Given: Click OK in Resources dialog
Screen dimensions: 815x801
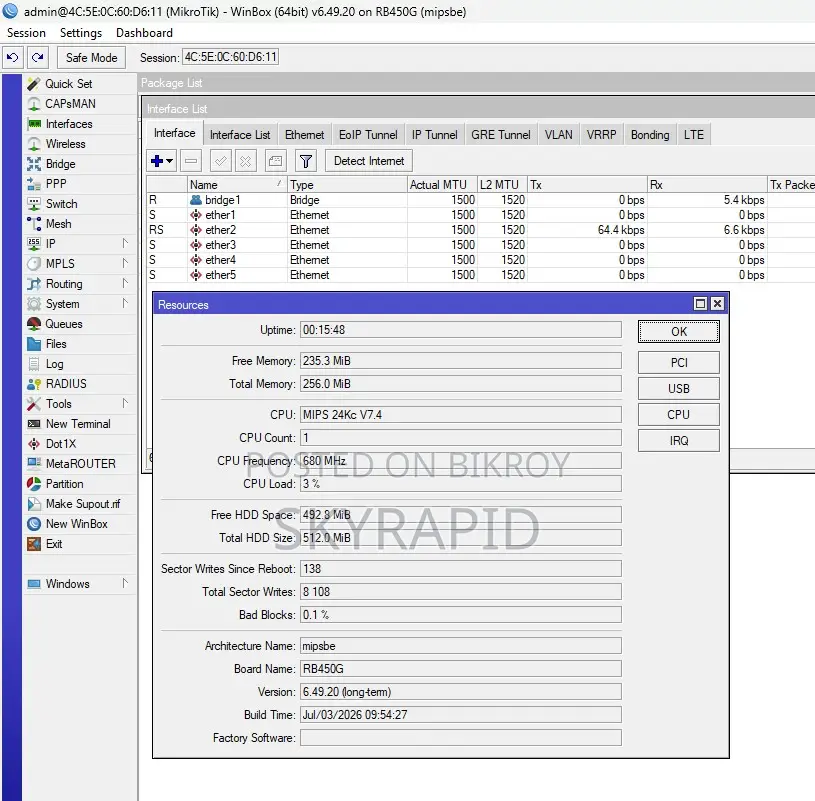Looking at the screenshot, I should [679, 332].
